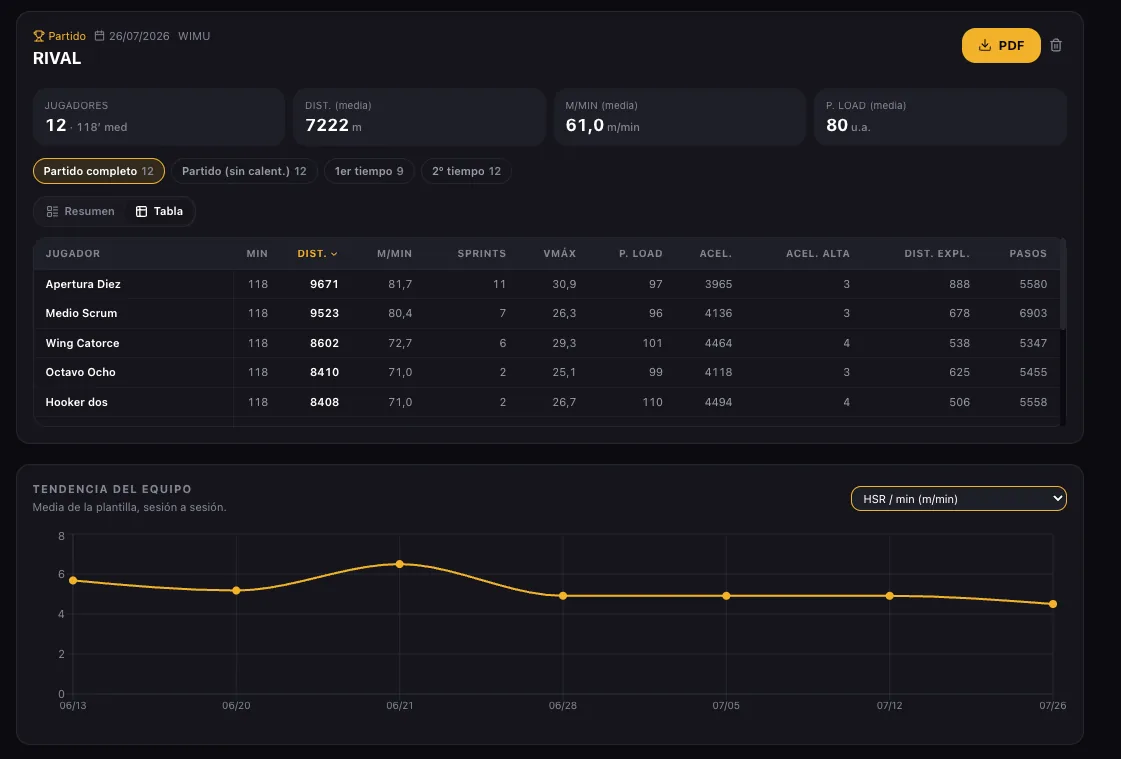1121x759 pixels.
Task: Sort by ACEL. ALTA column header
Action: pos(818,254)
